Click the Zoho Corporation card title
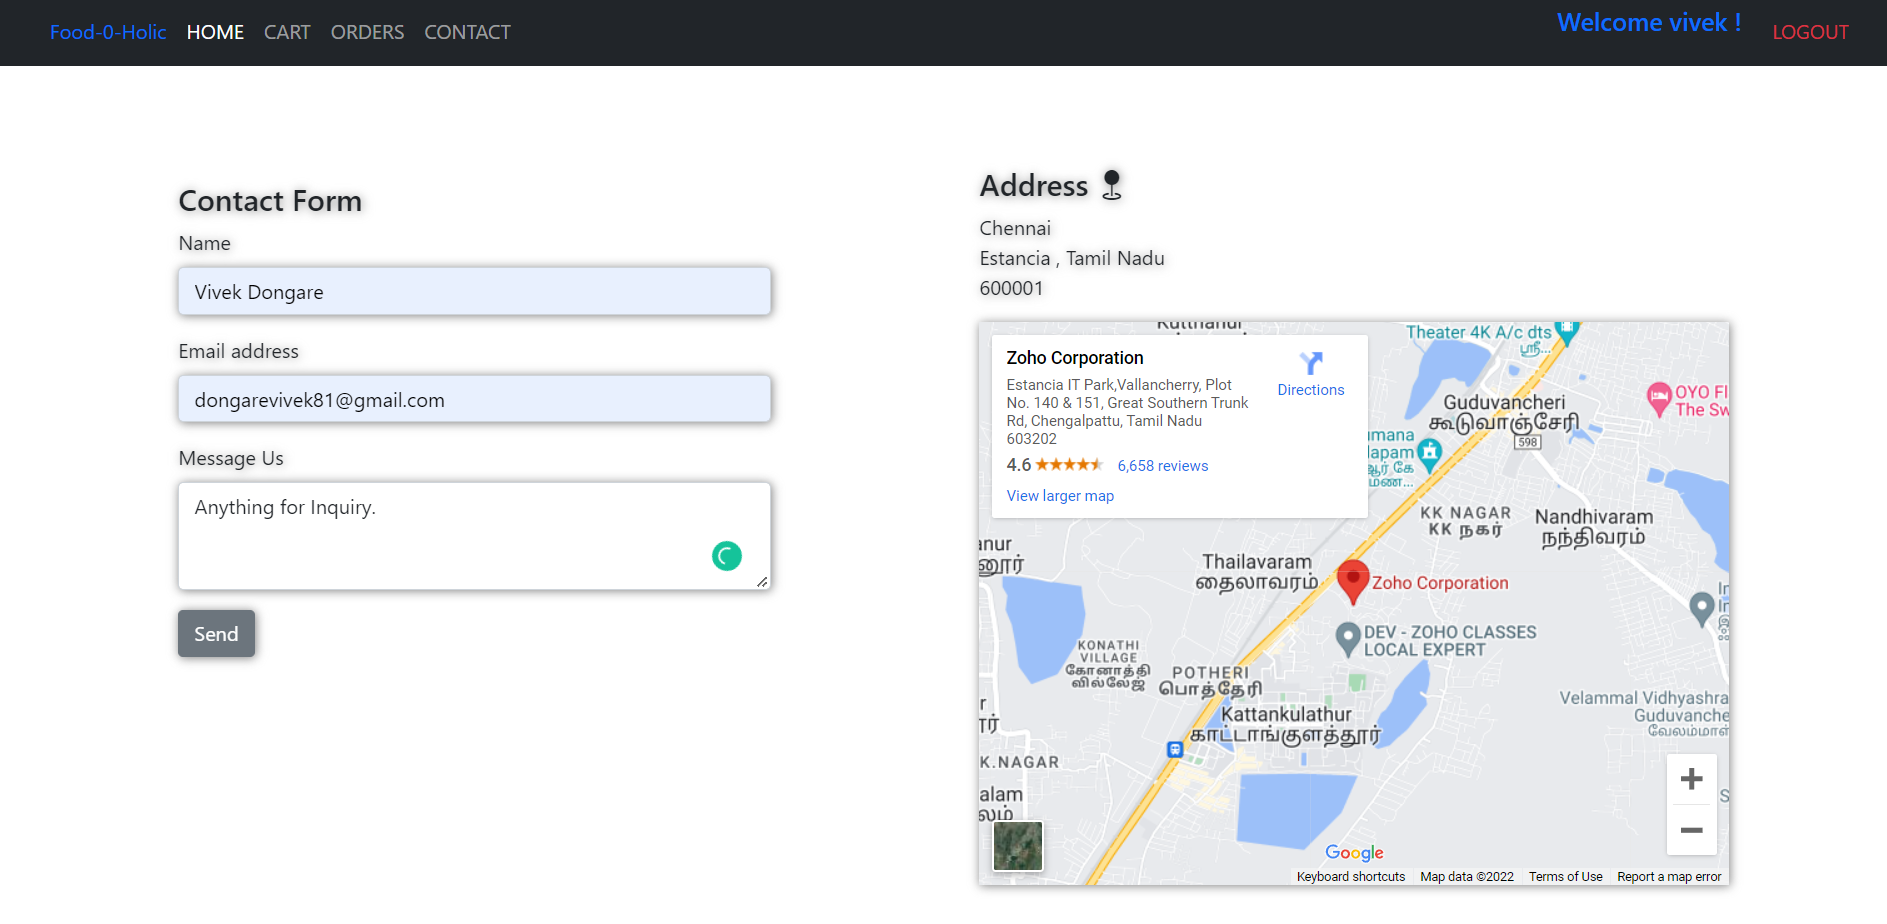Screen dimensions: 1887x924 coord(1075,358)
